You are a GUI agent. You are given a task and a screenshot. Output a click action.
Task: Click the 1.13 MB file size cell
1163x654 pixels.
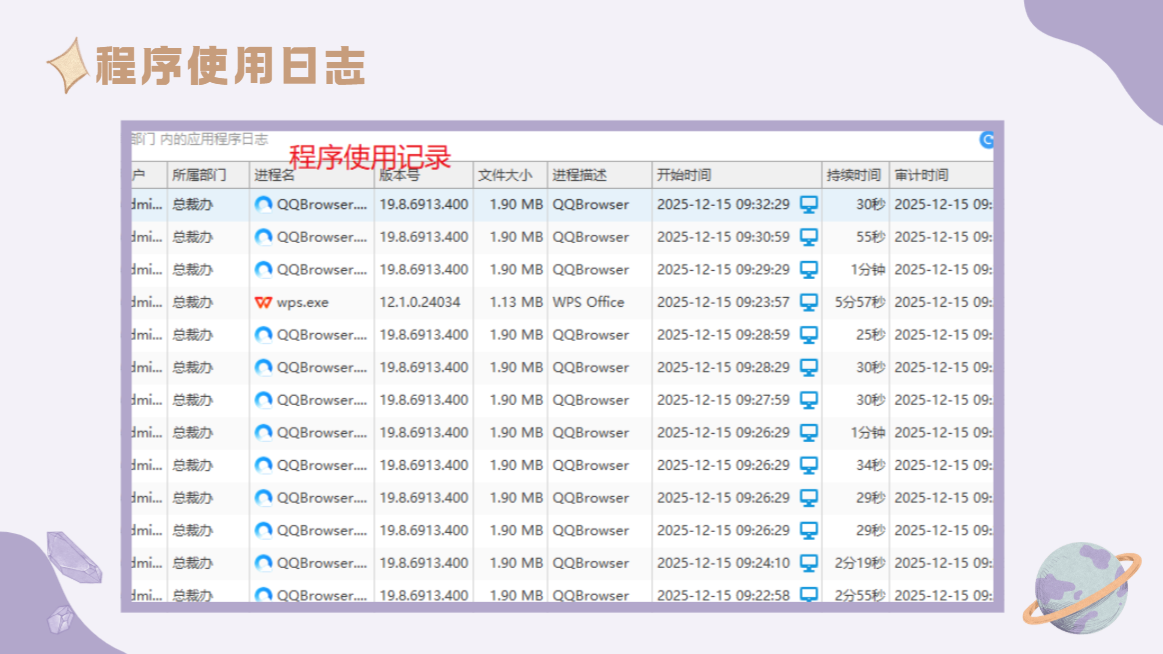[516, 303]
